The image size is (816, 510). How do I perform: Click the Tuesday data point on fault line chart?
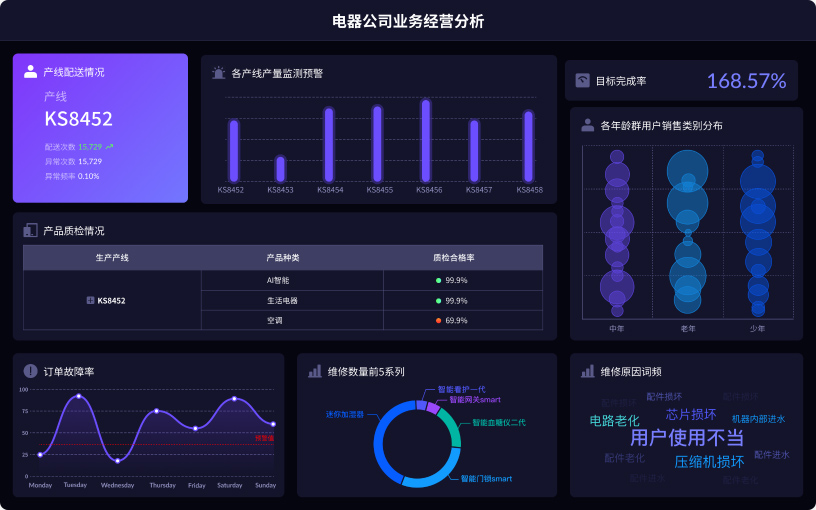click(x=78, y=397)
